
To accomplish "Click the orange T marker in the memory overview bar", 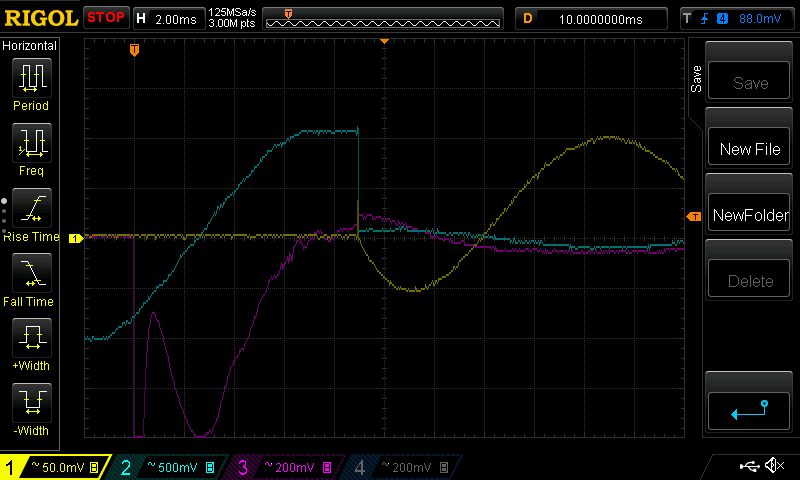I will tap(288, 14).
